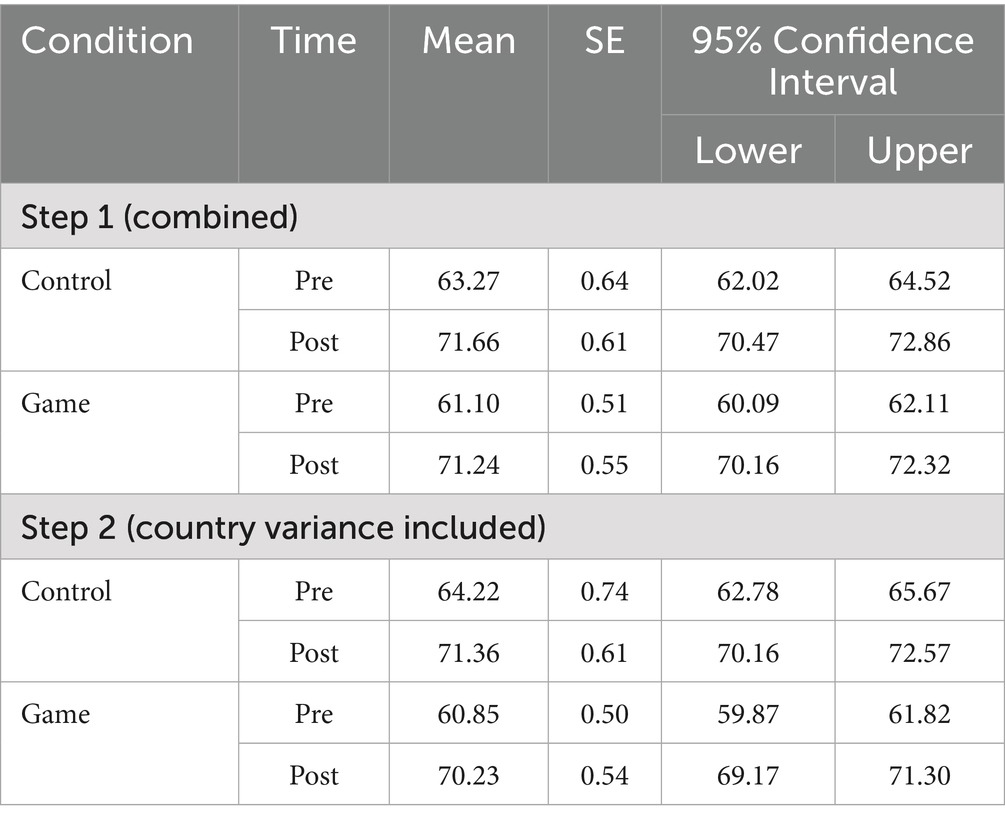Select the Step 2 (country variance included) row
The width and height of the screenshot is (1005, 823).
(283, 527)
